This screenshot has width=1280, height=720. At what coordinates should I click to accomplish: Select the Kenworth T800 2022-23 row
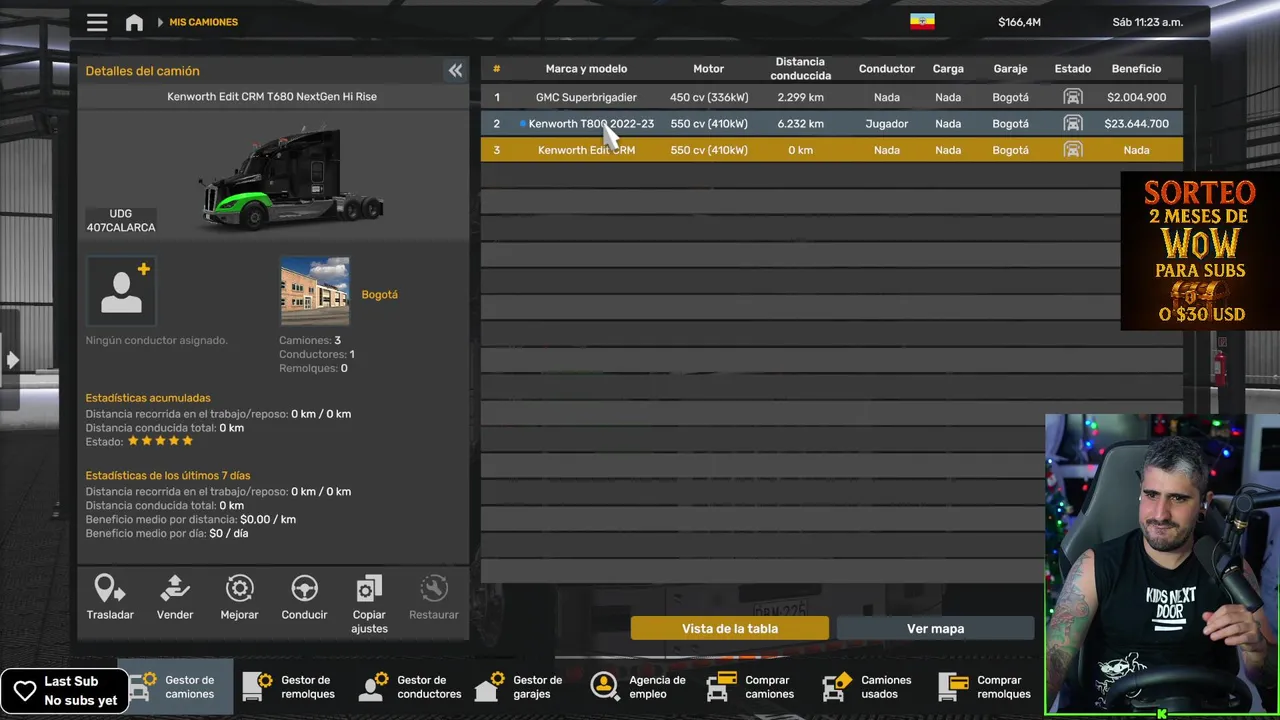(x=832, y=124)
